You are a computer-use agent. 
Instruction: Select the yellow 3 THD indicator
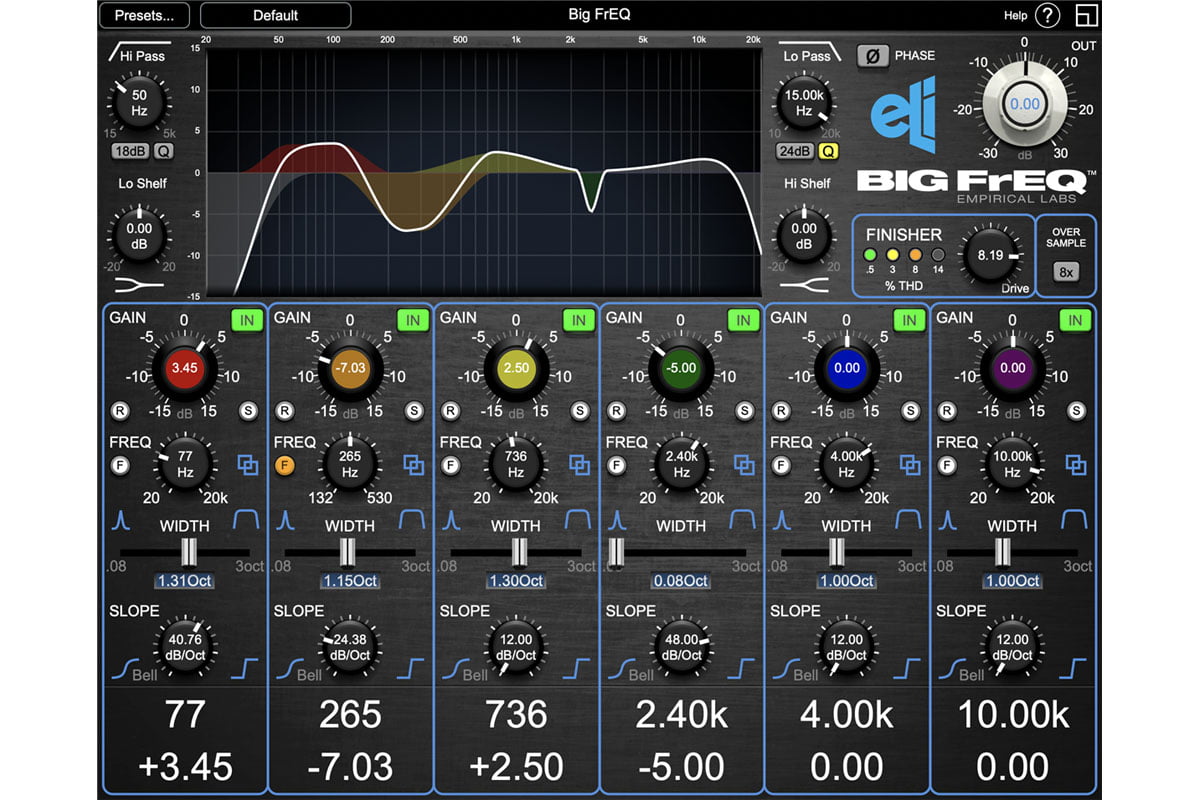coord(893,254)
